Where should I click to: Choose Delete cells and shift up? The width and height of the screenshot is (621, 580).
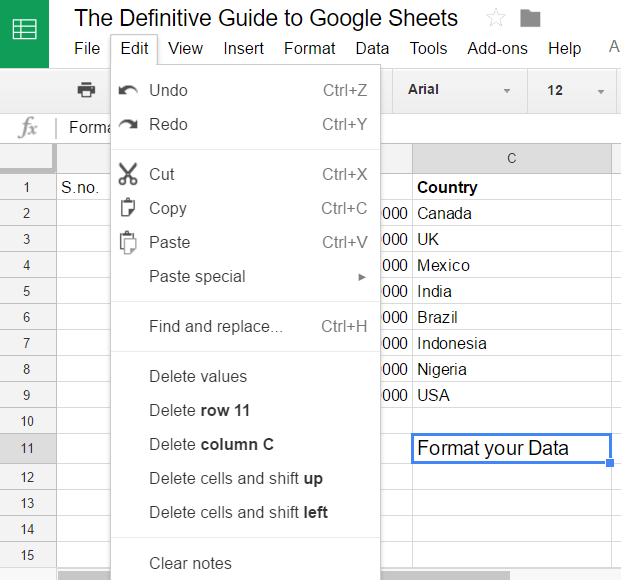pos(246,479)
